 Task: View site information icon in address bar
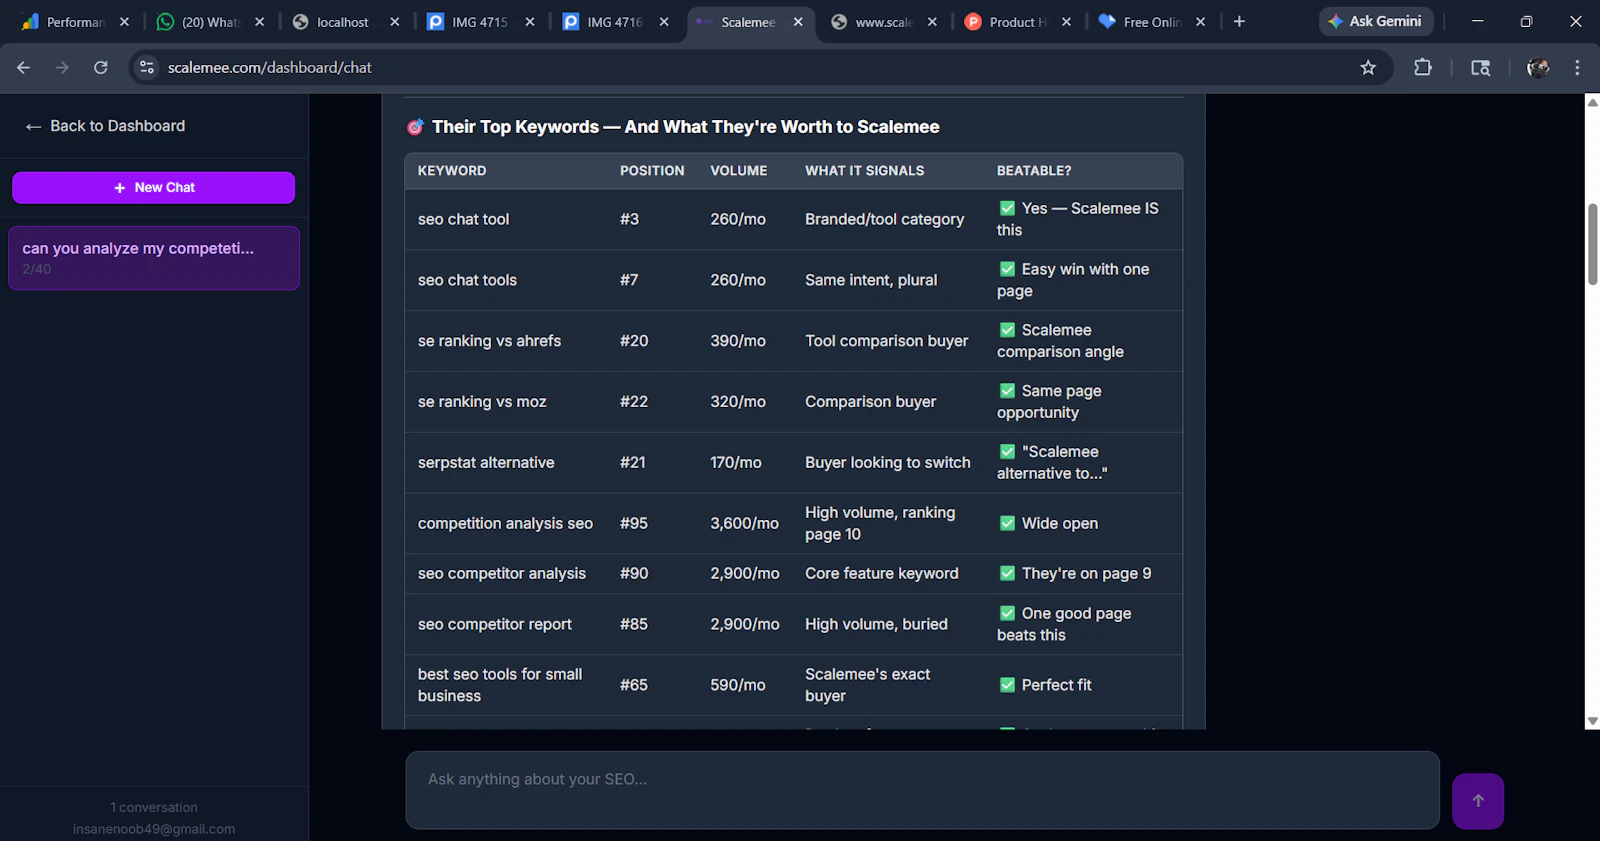click(147, 67)
